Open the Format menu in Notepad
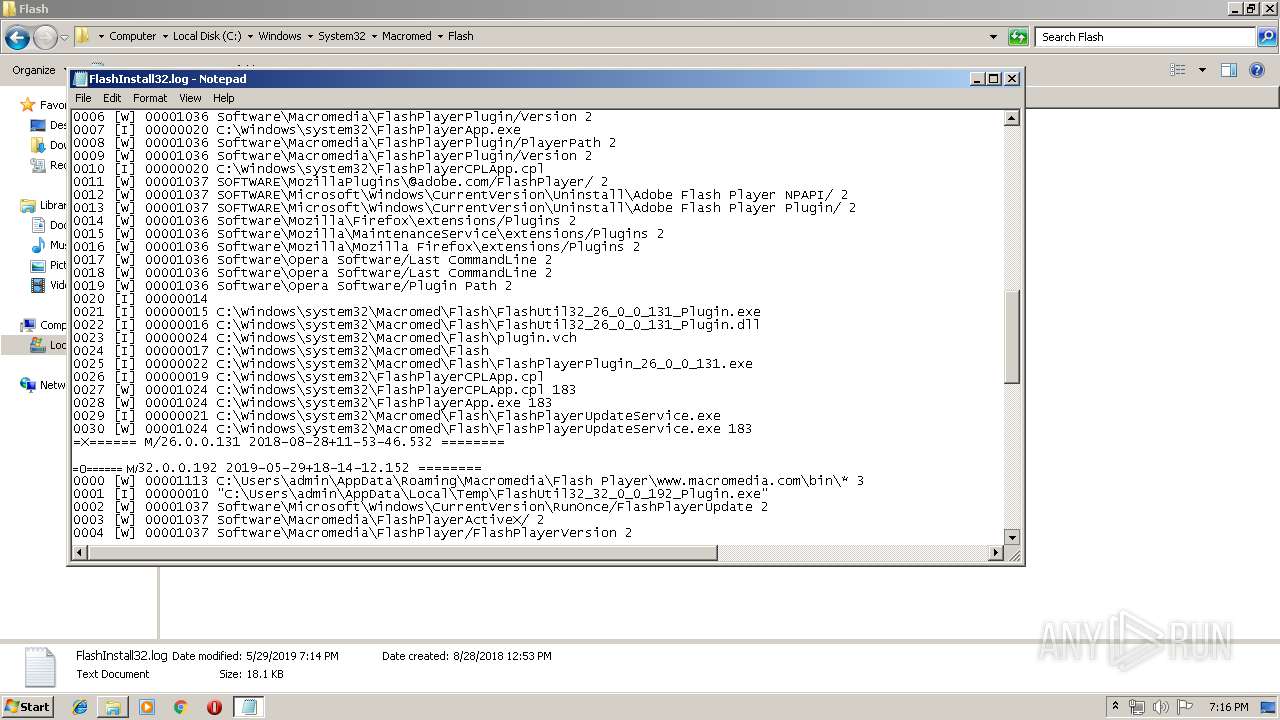The width and height of the screenshot is (1280, 720). pos(150,98)
